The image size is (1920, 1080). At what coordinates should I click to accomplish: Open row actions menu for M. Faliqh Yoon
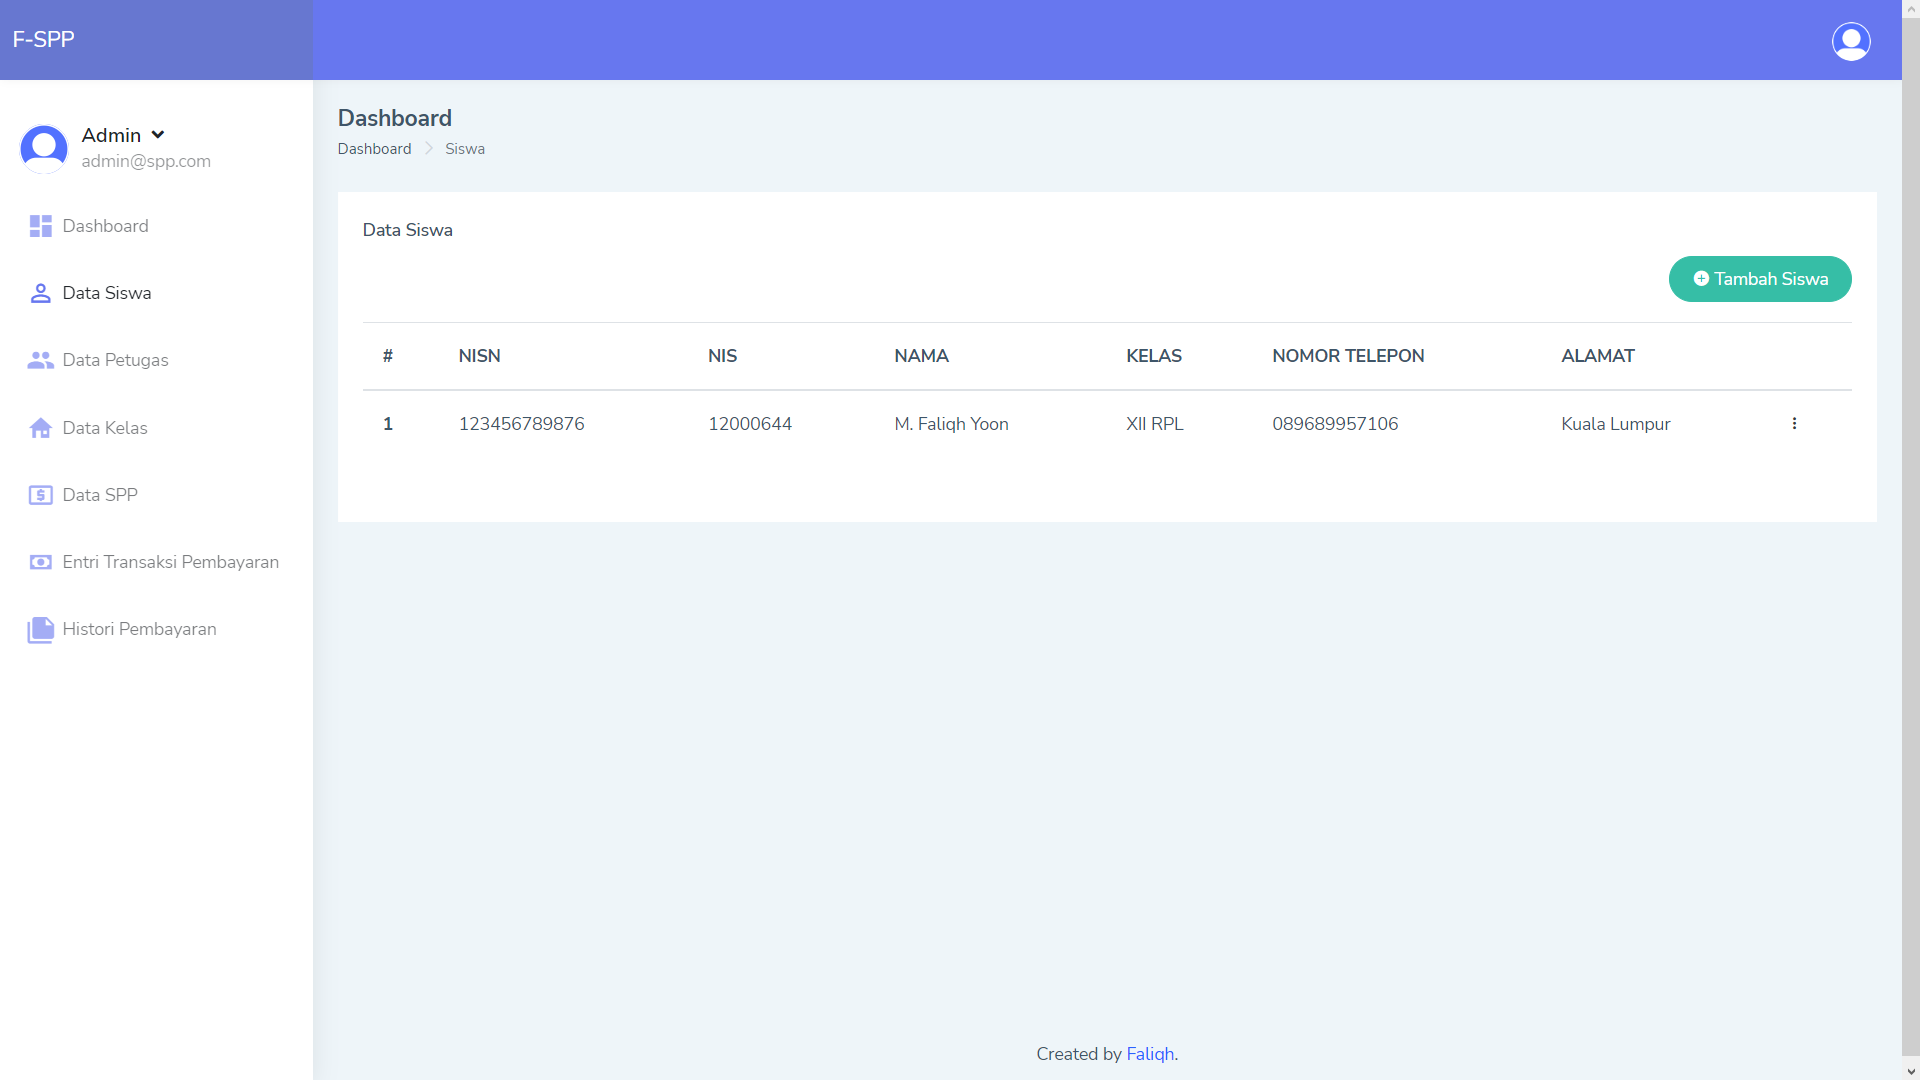[1794, 424]
